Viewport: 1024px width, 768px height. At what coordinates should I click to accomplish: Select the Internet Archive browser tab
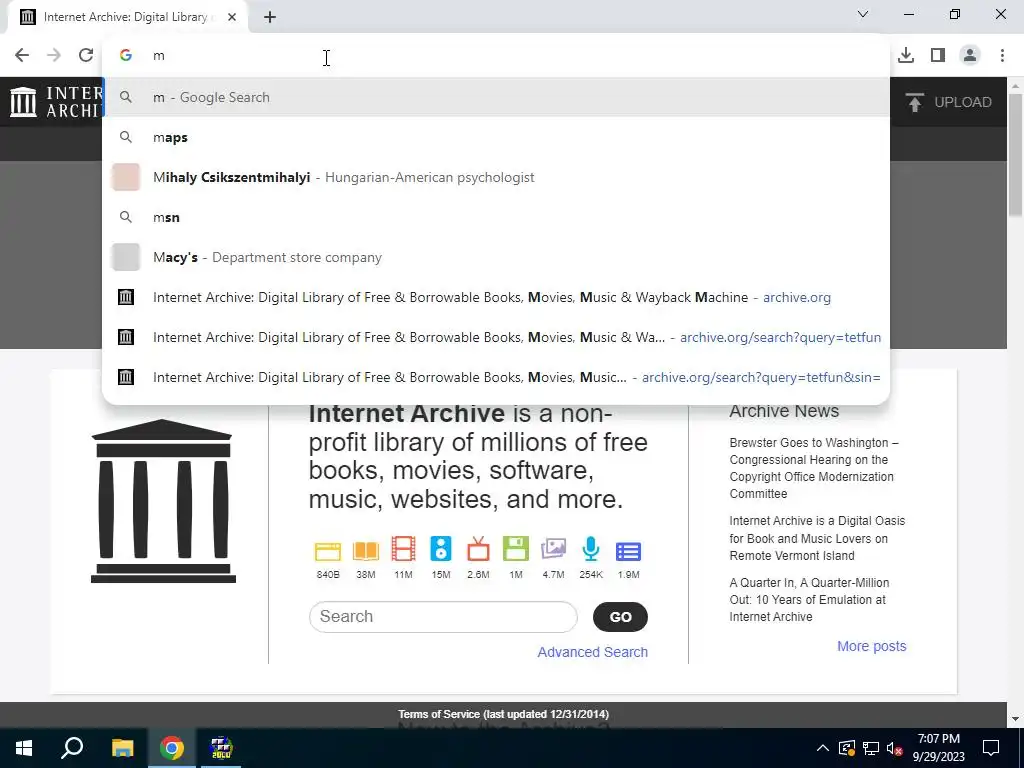tap(128, 18)
